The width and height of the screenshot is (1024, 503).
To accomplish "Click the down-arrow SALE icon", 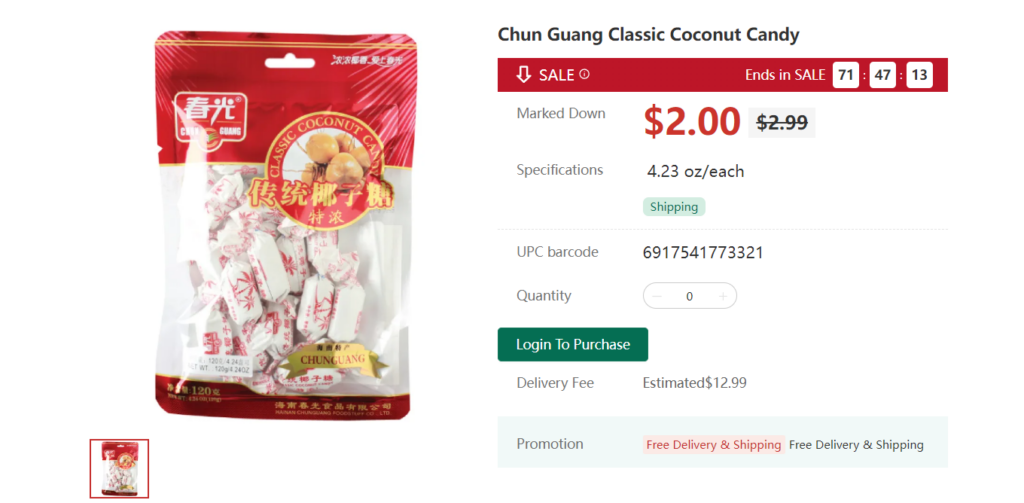I will [x=524, y=75].
